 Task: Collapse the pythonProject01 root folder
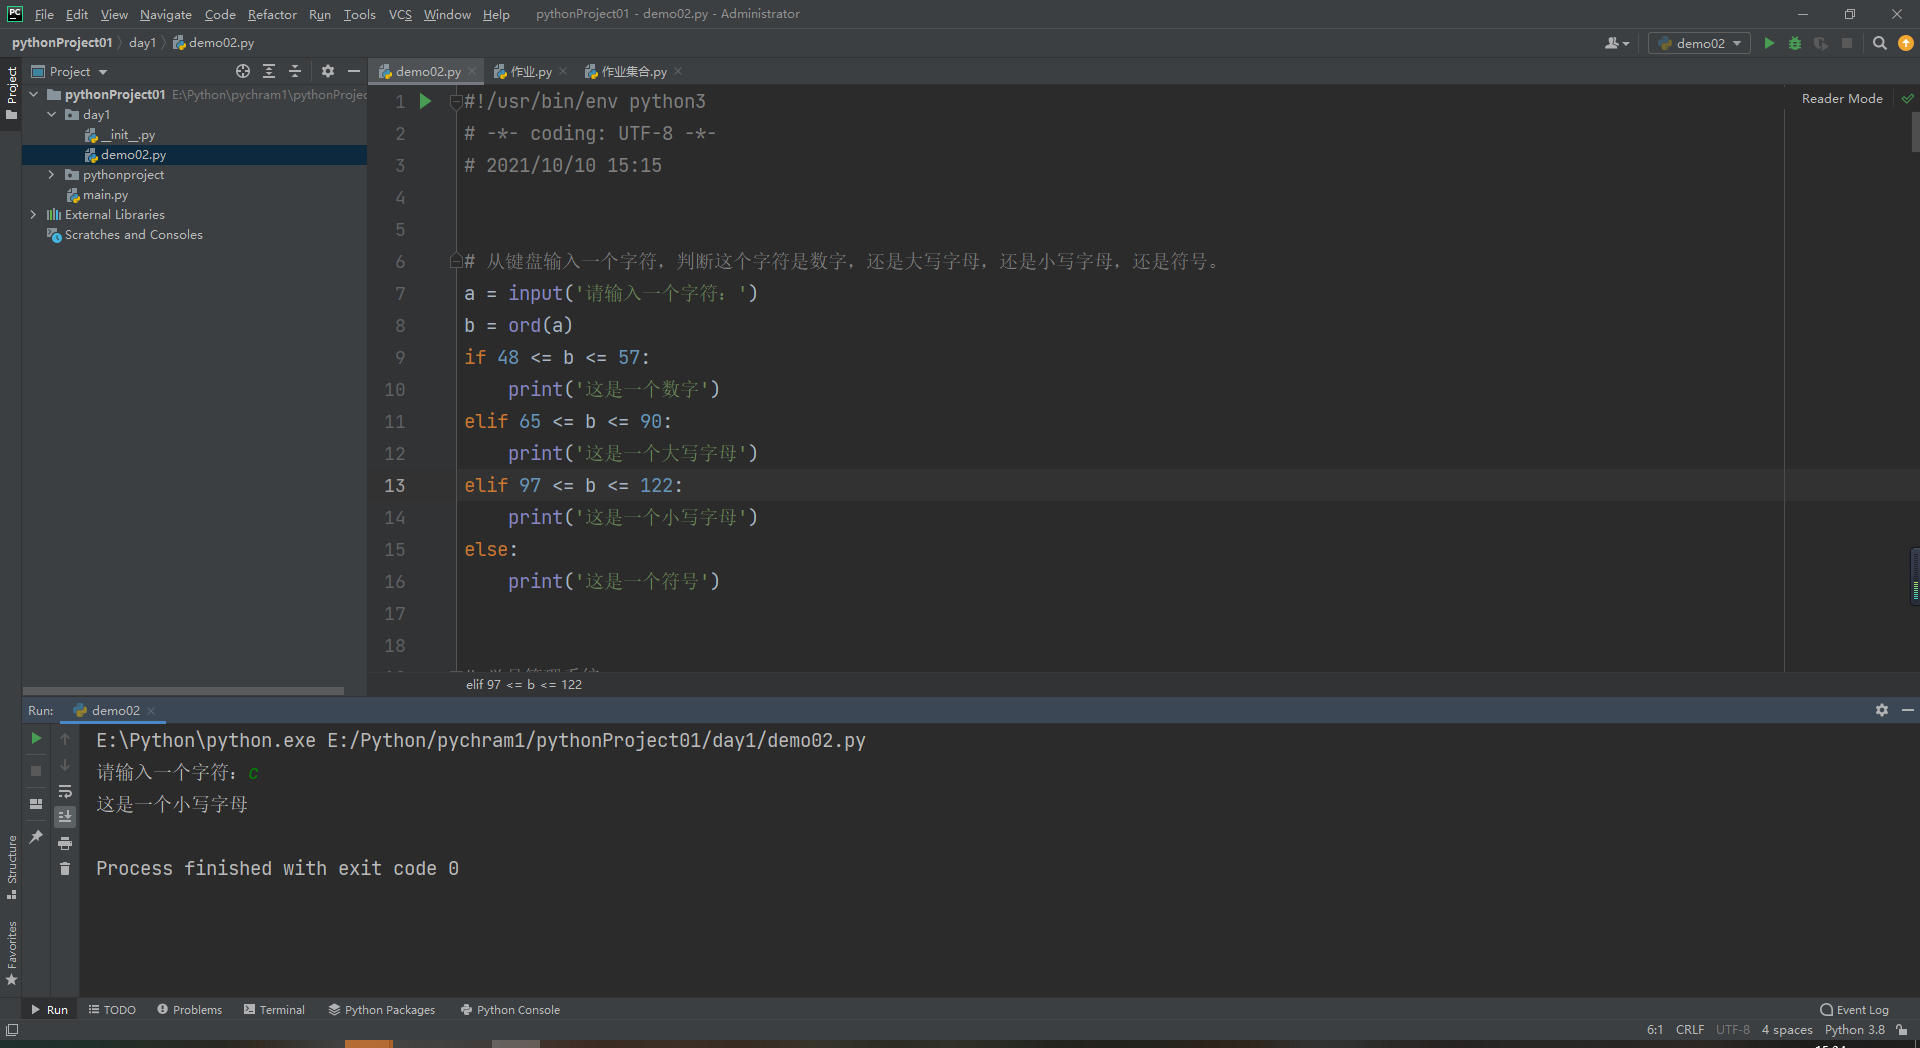pyautogui.click(x=34, y=94)
